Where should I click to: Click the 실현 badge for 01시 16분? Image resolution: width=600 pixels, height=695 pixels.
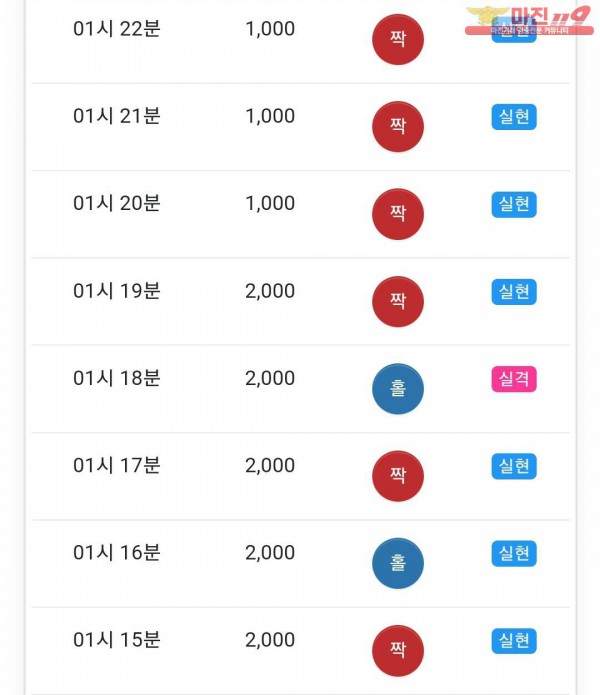(x=514, y=553)
